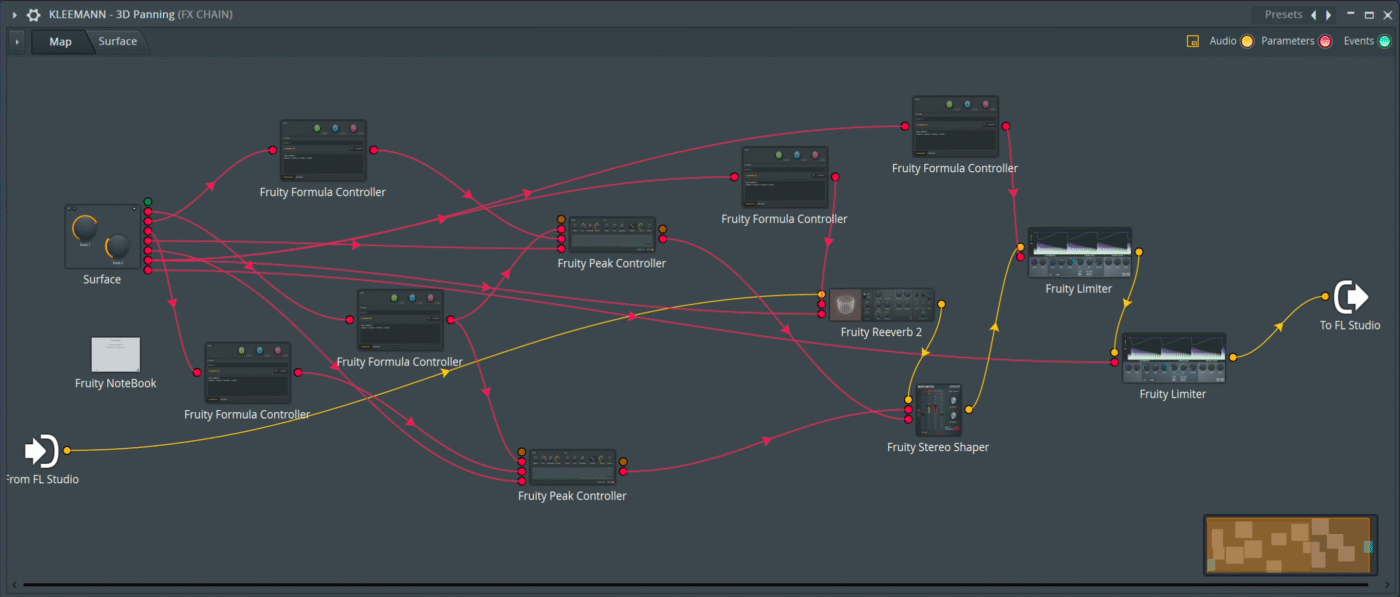Select the Fruity Stereo Shaper node
Image resolution: width=1400 pixels, height=597 pixels.
(x=937, y=409)
